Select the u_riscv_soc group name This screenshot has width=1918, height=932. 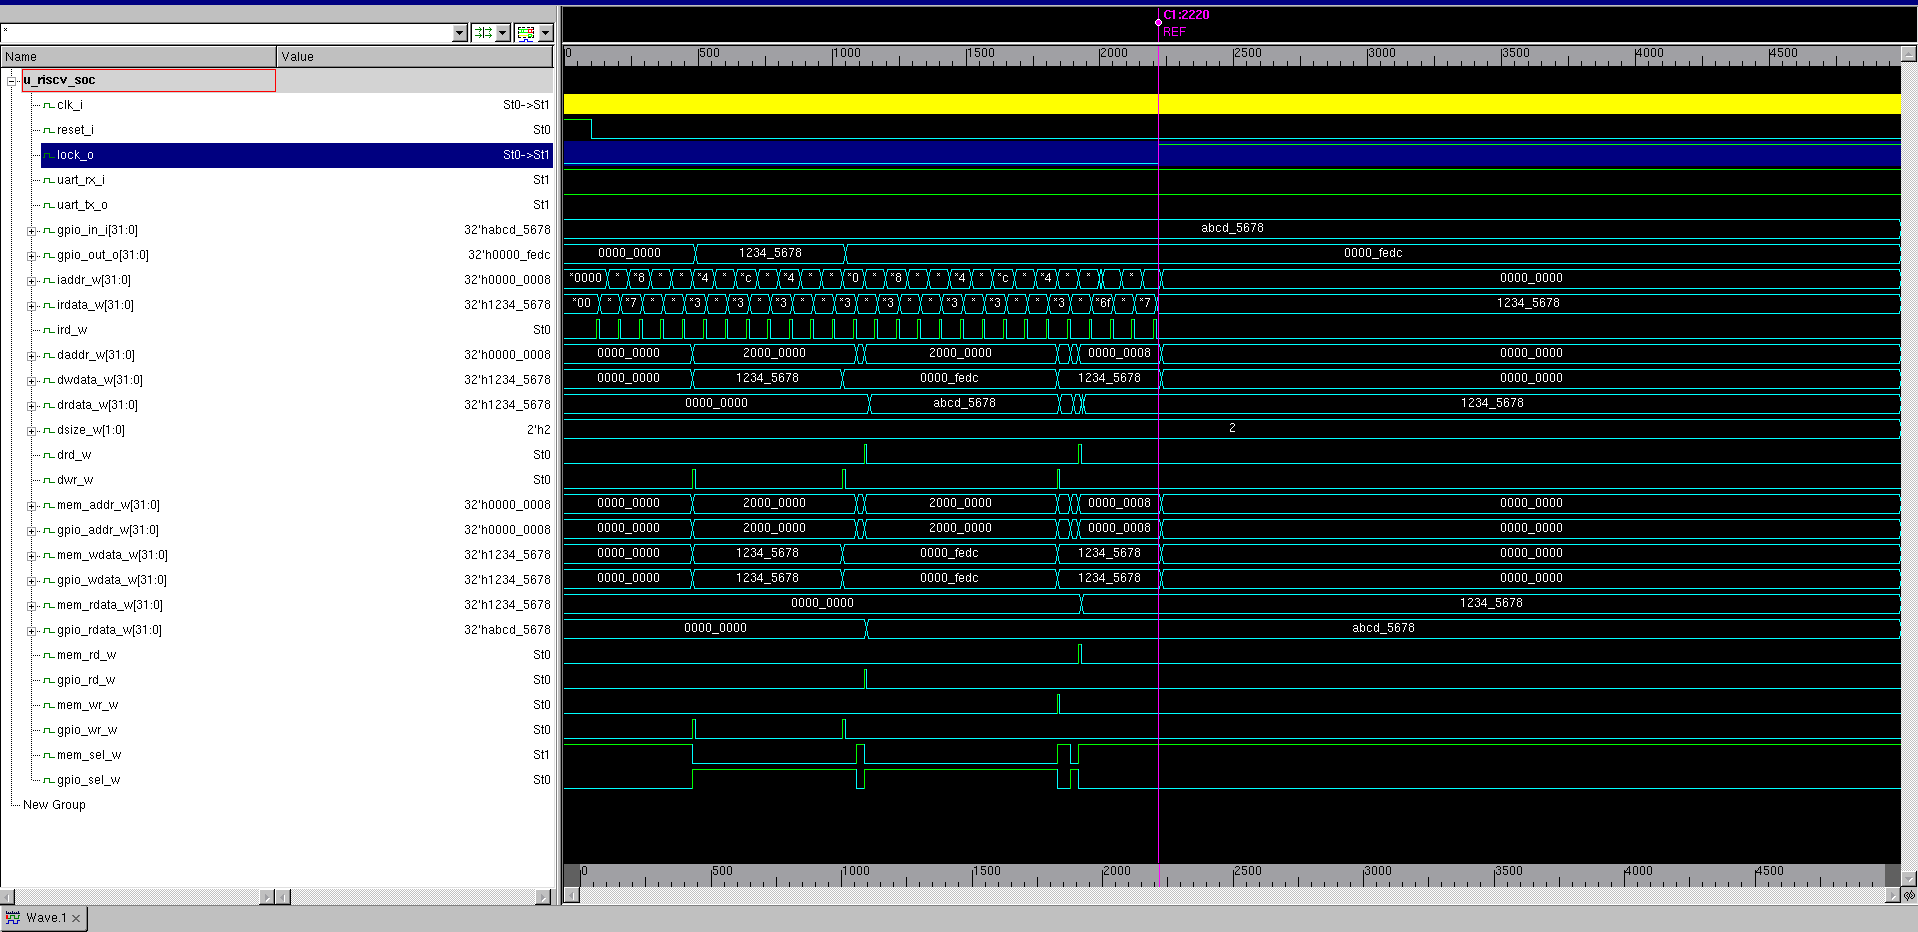click(60, 80)
